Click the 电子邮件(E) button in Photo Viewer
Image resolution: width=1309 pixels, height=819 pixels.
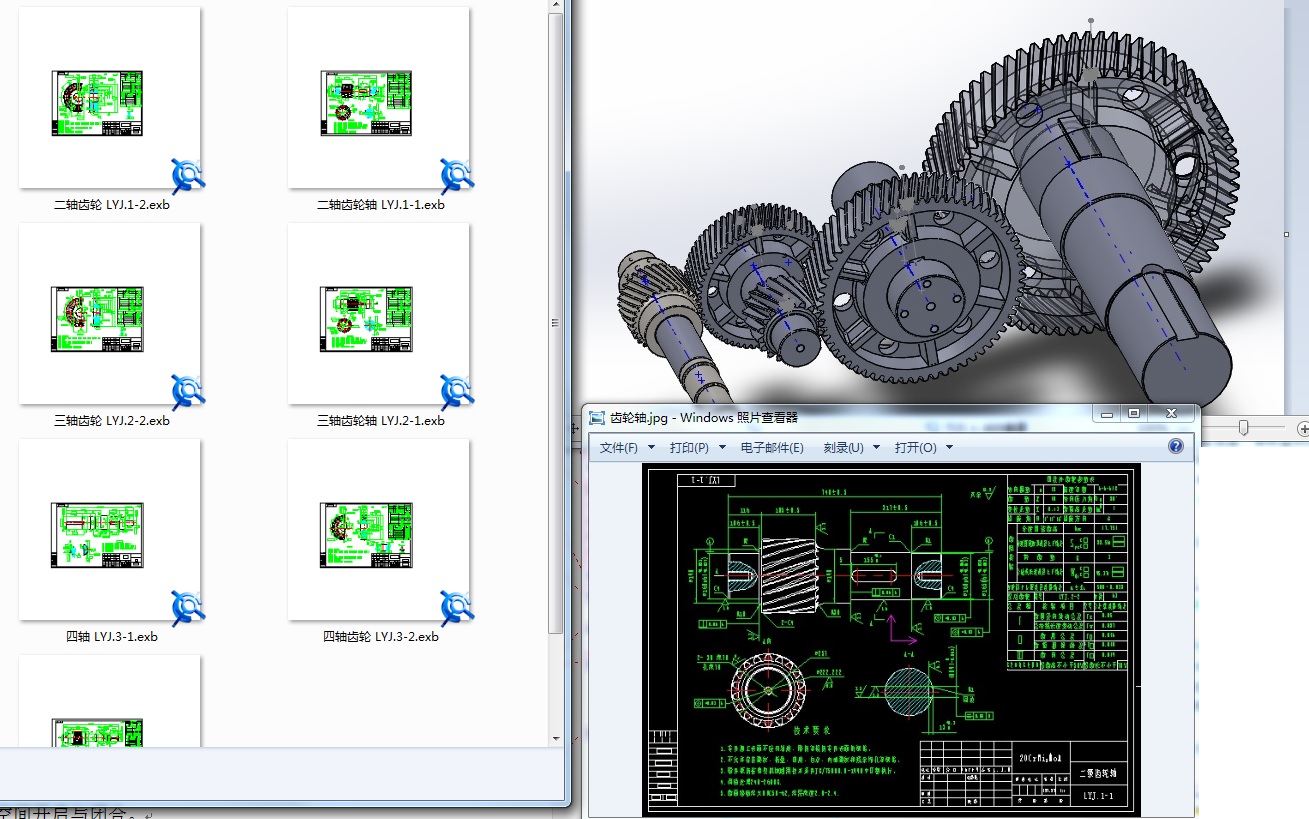(x=772, y=447)
